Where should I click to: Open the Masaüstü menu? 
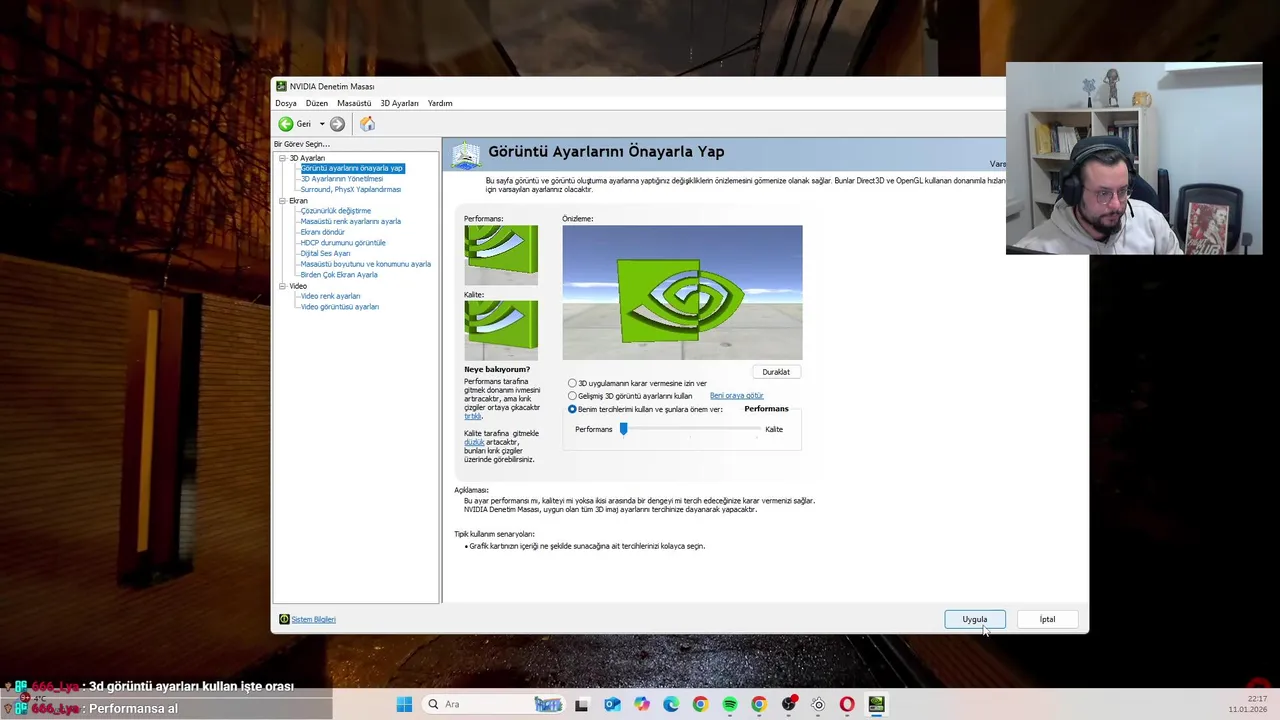[x=354, y=103]
